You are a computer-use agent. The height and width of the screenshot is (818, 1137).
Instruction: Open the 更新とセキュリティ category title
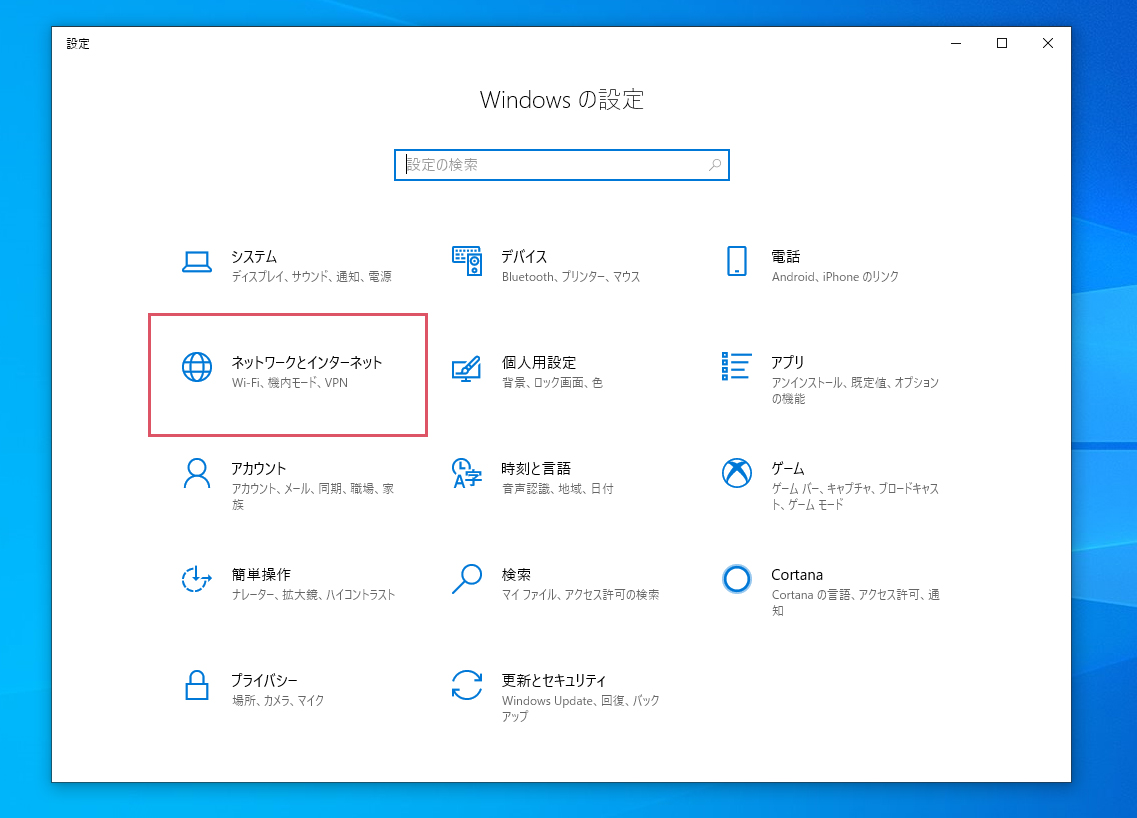(x=553, y=680)
